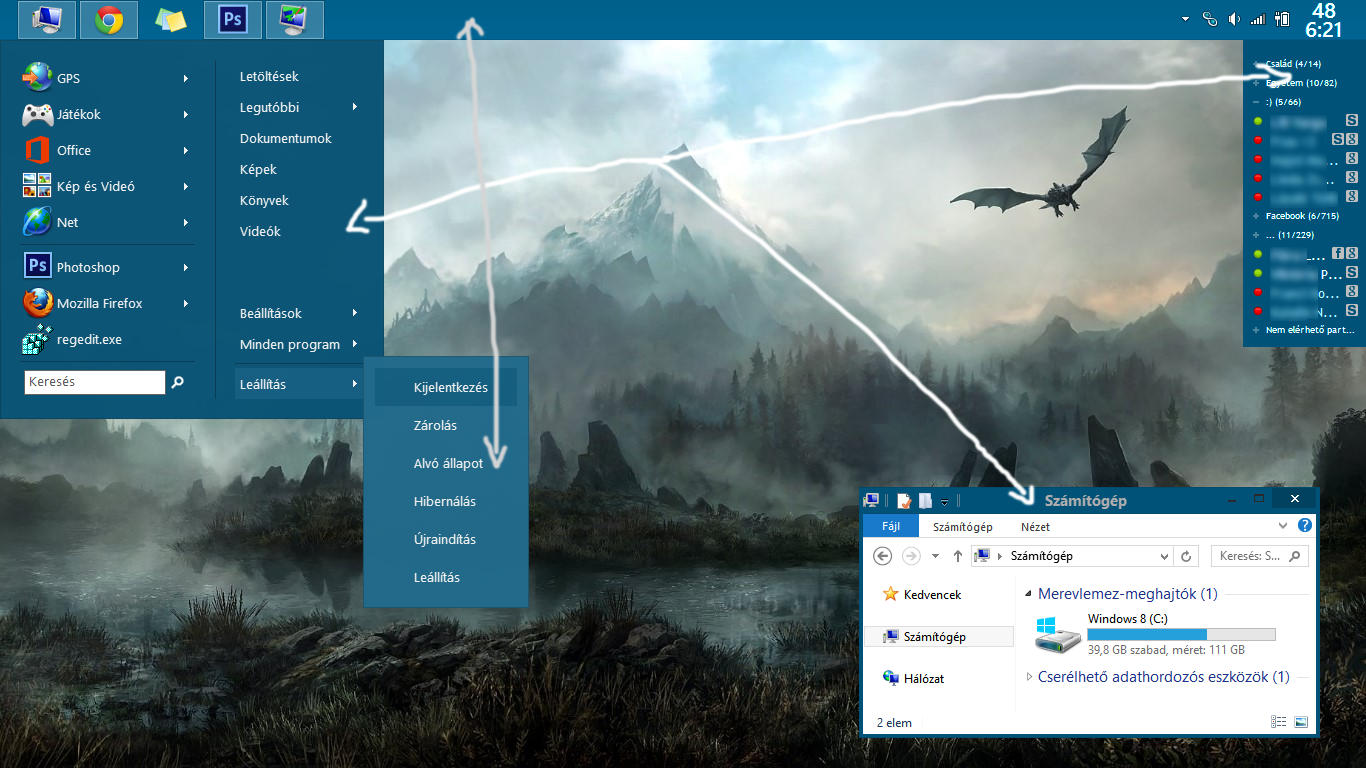Viewport: 1366px width, 768px height.
Task: Click the battery power tray icon
Action: (1283, 18)
